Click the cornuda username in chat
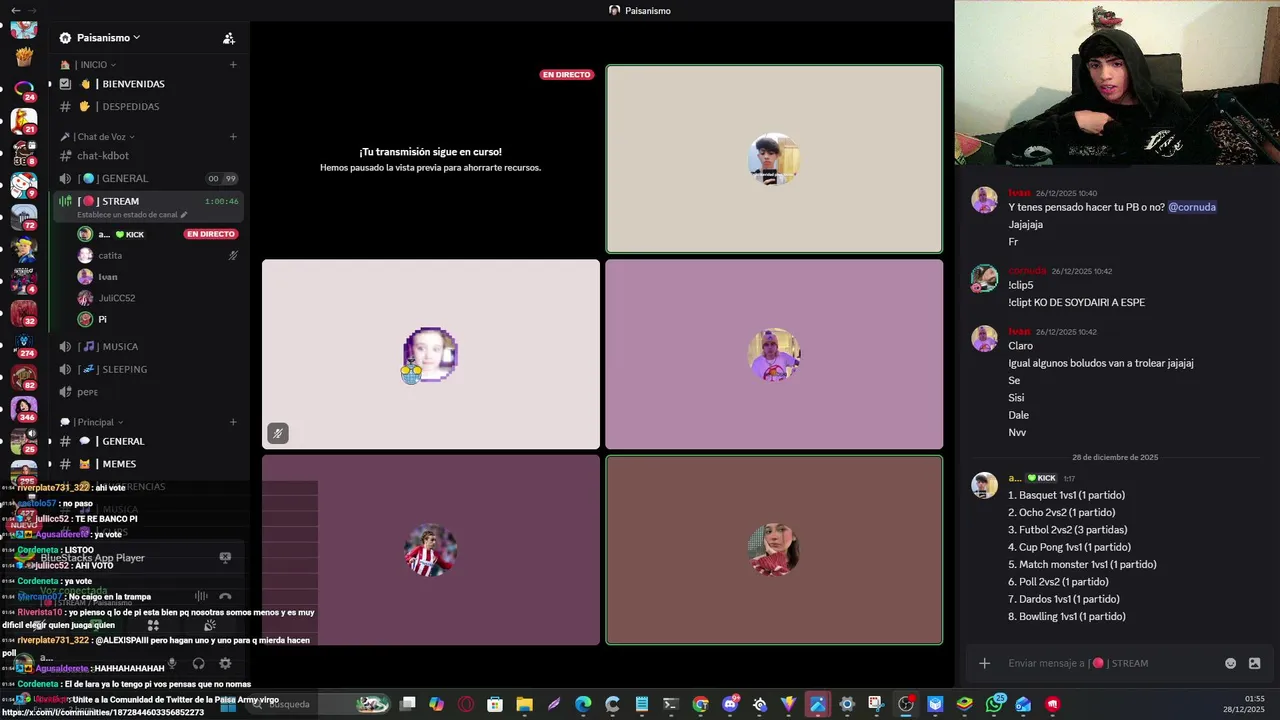This screenshot has width=1280, height=720. pos(1027,271)
